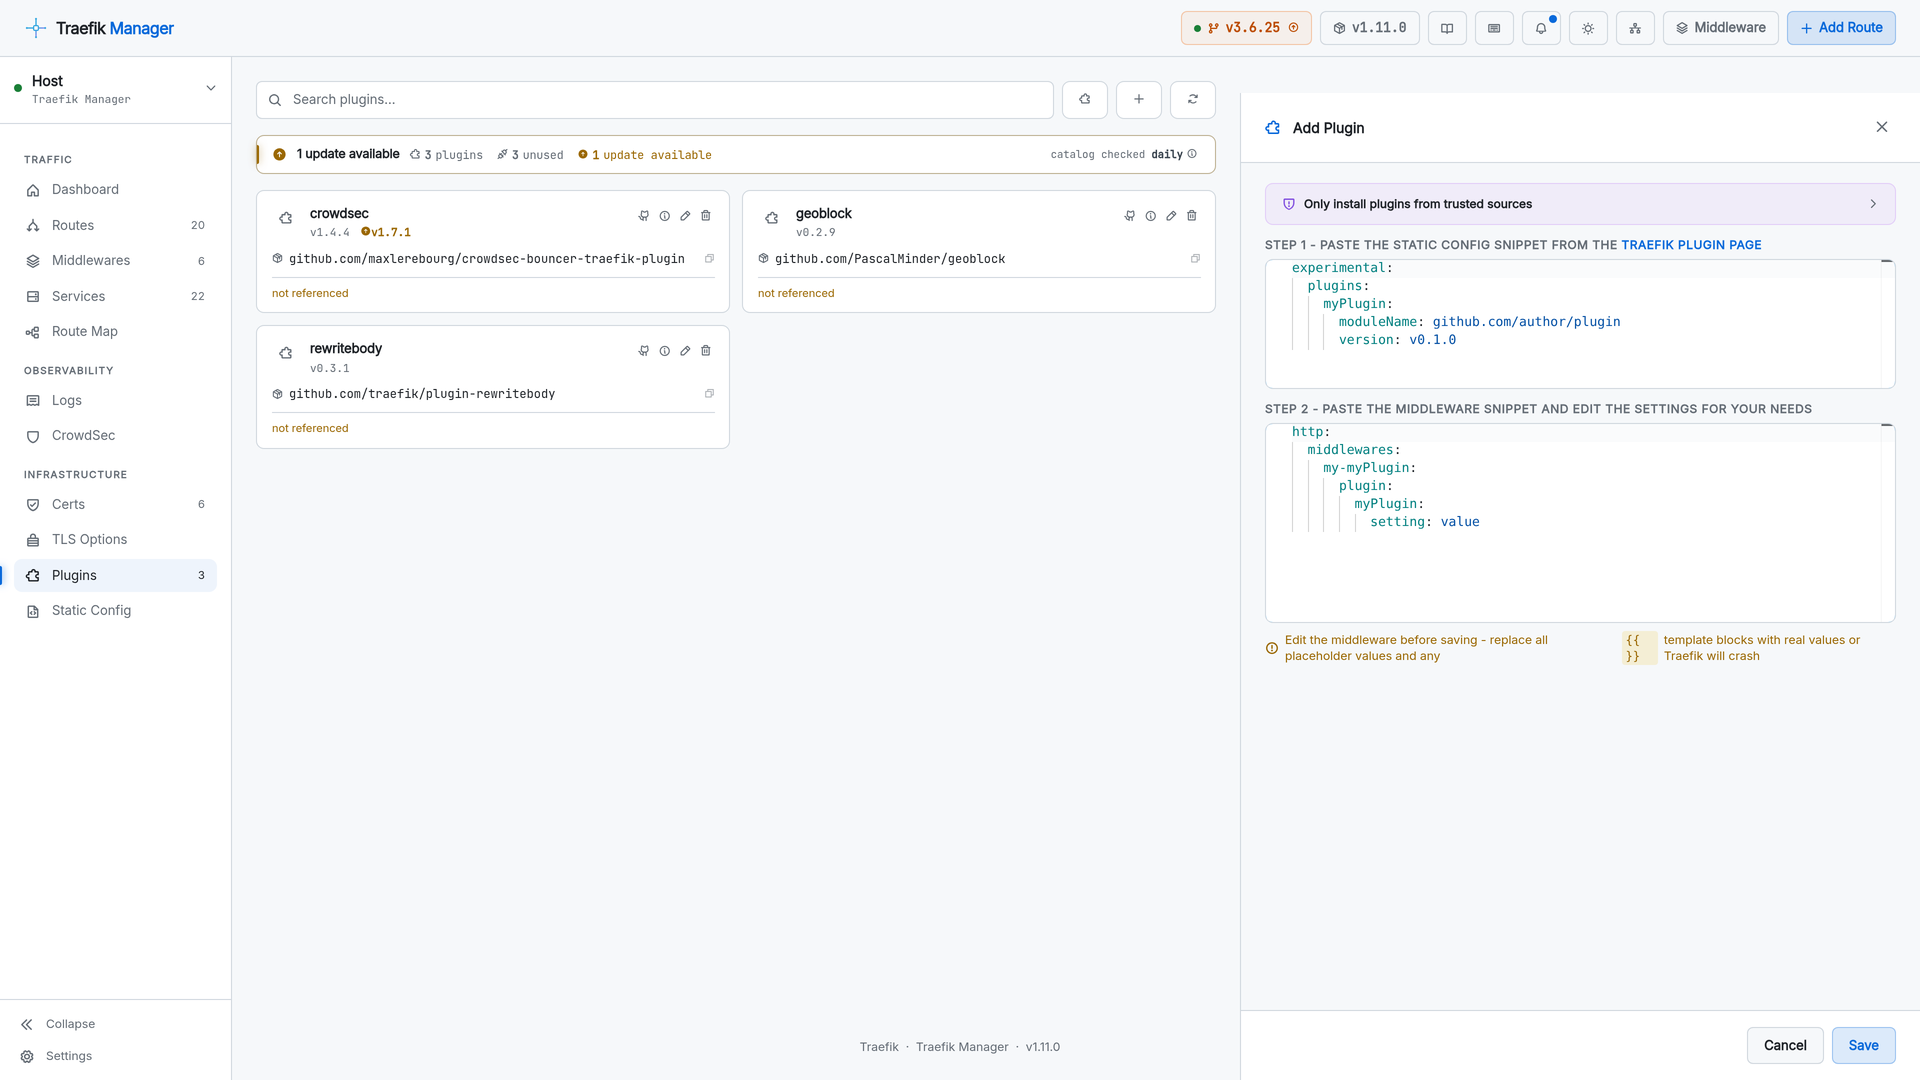Viewport: 1920px width, 1080px height.
Task: Focus the Search plugins field
Action: [655, 100]
